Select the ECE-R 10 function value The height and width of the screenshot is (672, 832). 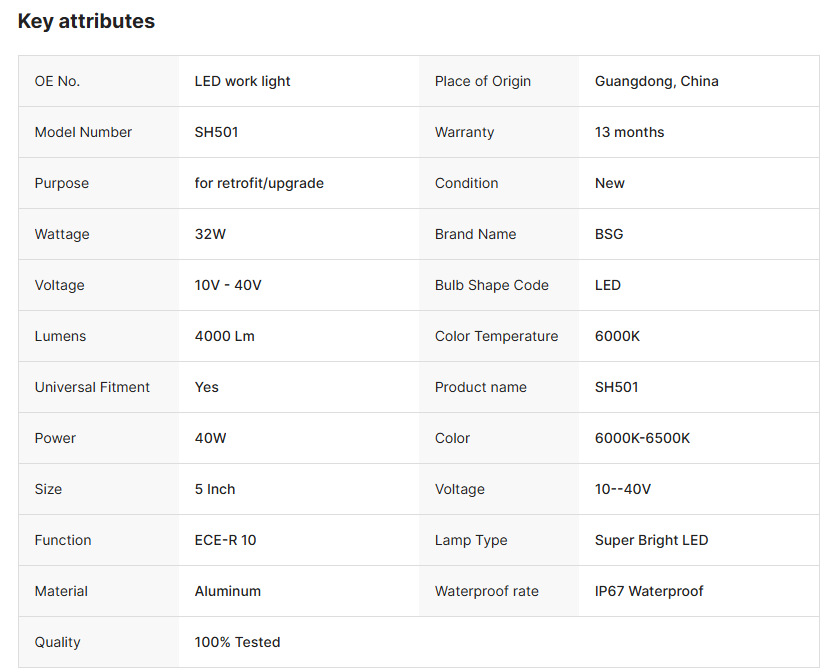click(x=225, y=540)
